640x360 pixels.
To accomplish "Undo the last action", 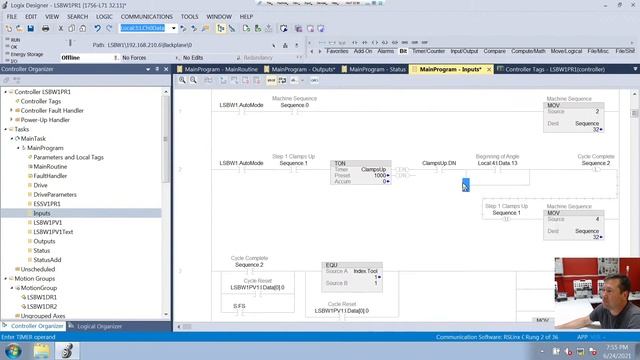I will [x=97, y=28].
